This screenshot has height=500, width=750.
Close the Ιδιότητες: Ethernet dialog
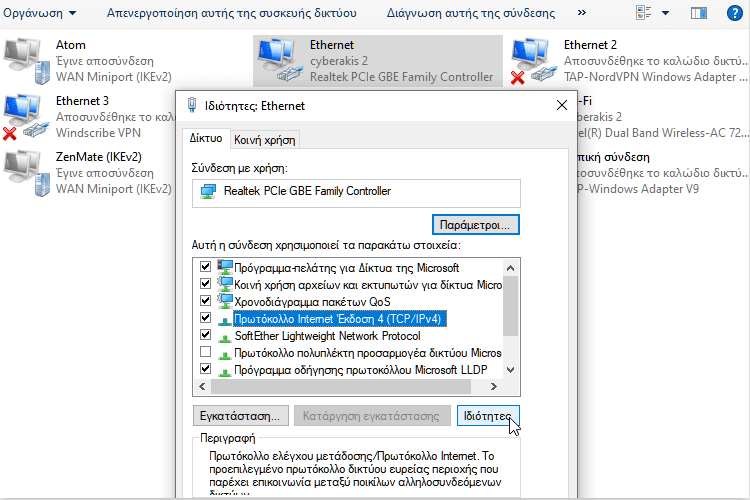pyautogui.click(x=562, y=105)
